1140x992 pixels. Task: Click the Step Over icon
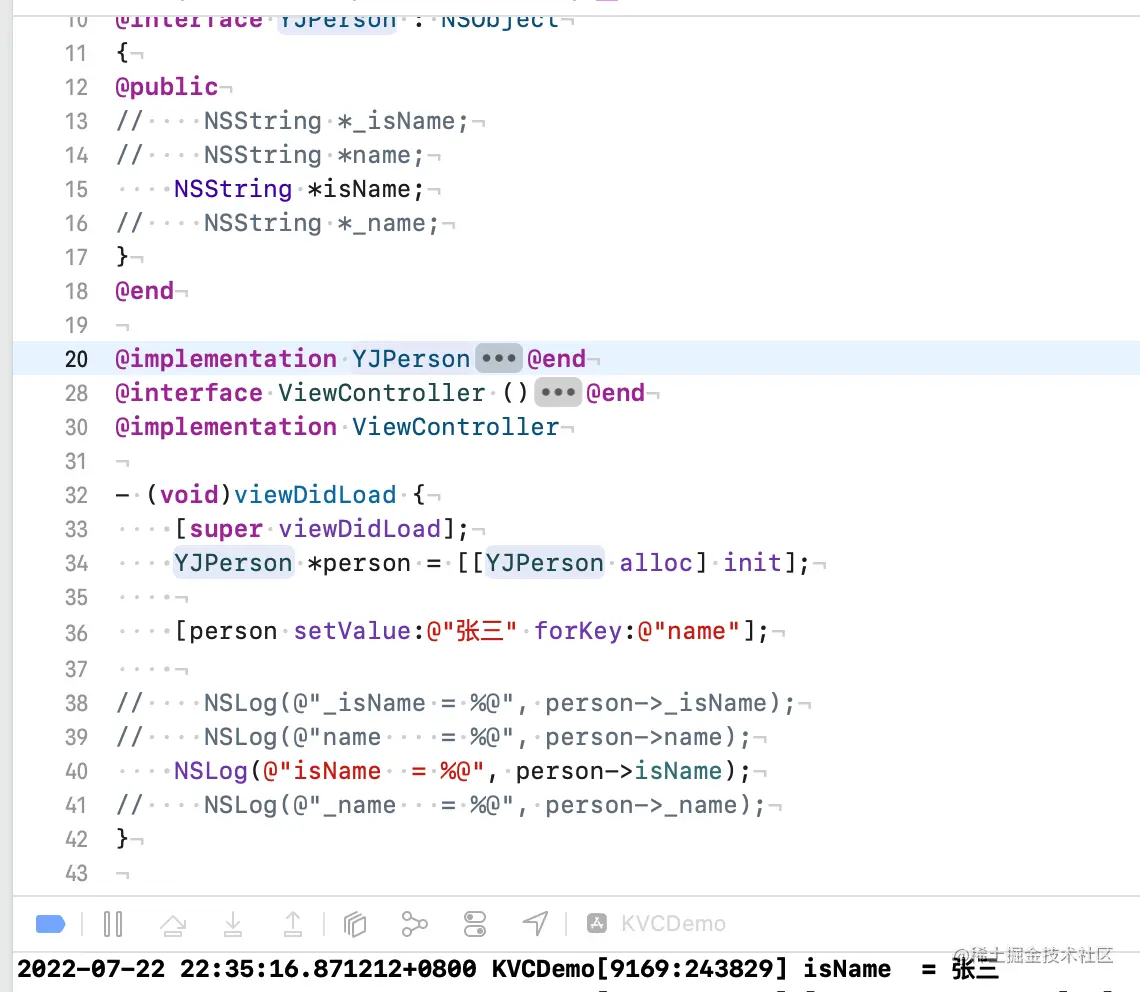coord(173,923)
